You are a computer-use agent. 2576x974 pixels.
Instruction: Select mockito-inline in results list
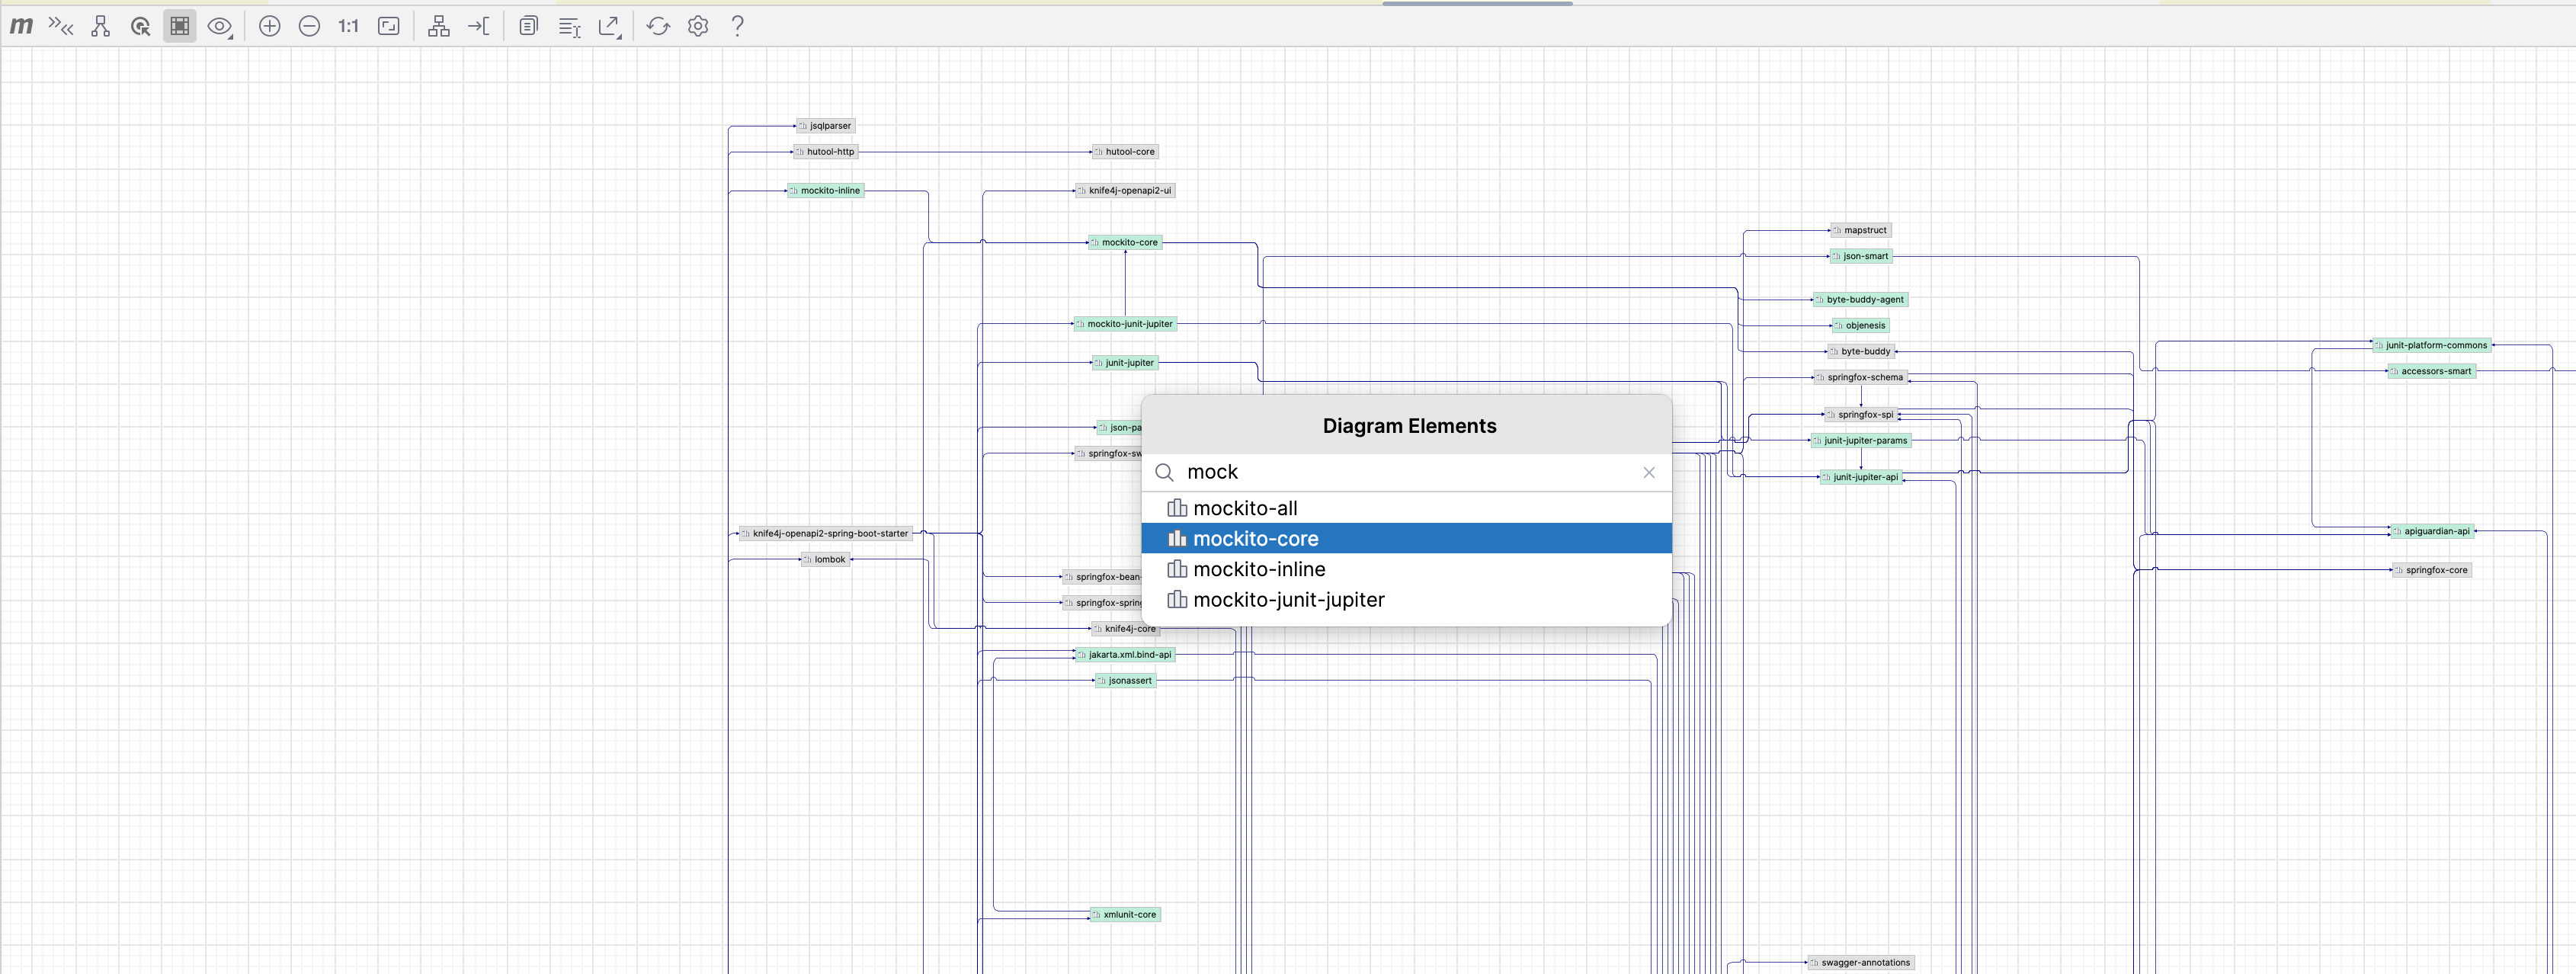click(1406, 569)
